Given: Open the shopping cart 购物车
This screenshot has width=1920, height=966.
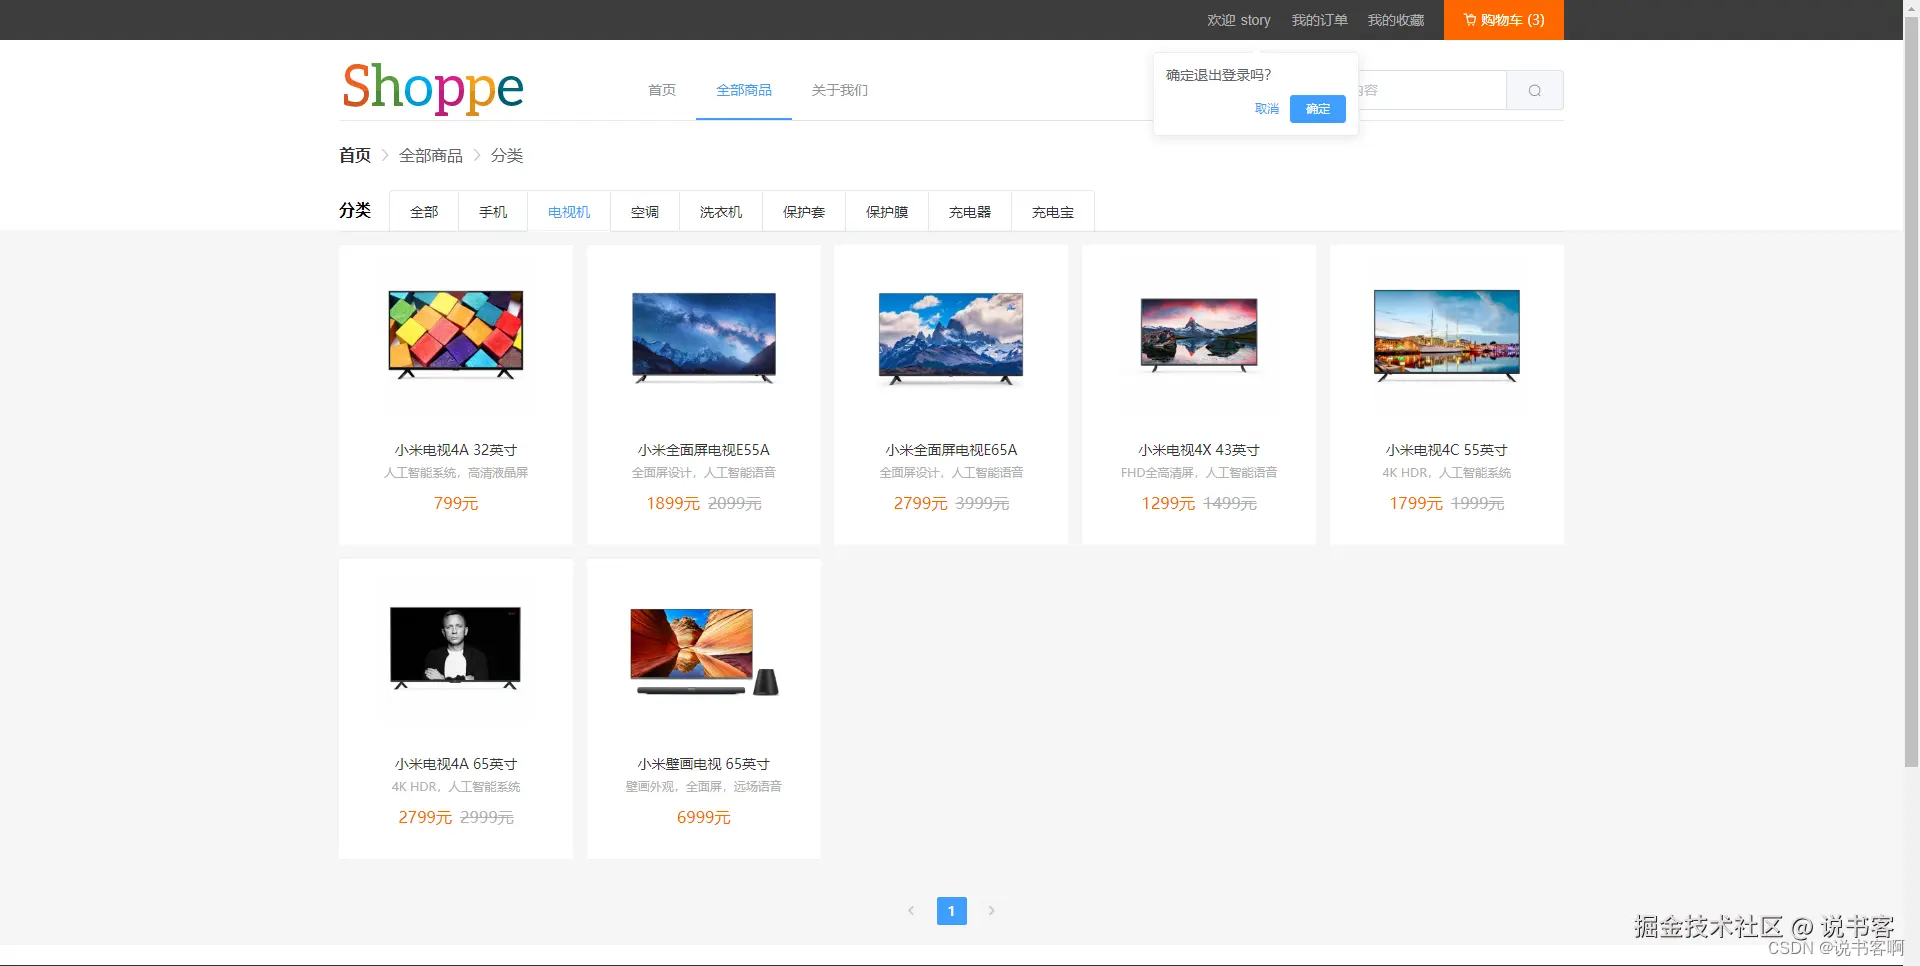Looking at the screenshot, I should coord(1503,19).
